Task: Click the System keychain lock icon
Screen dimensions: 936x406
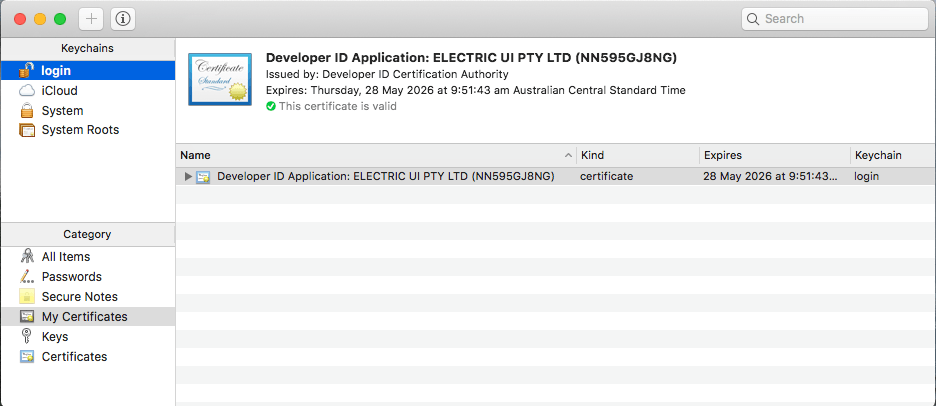Action: (27, 111)
